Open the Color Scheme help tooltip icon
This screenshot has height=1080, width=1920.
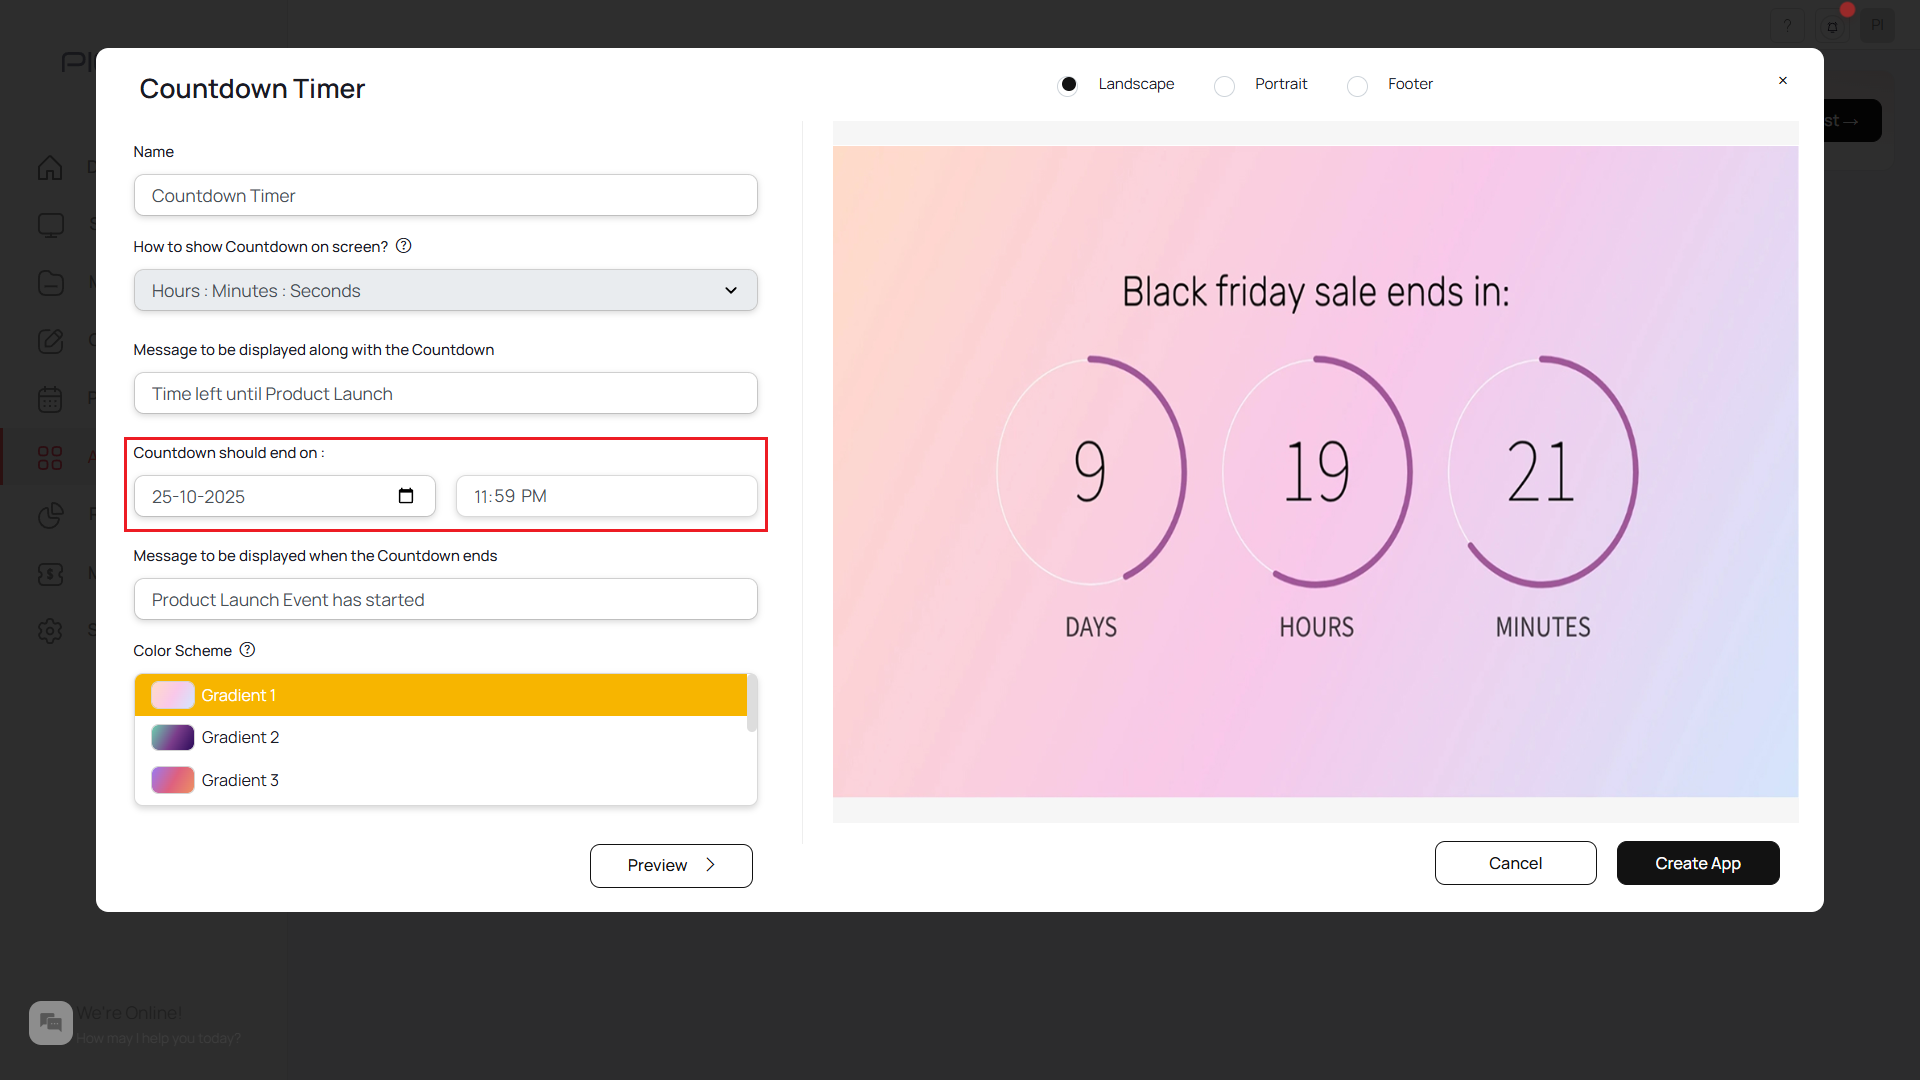(x=246, y=650)
